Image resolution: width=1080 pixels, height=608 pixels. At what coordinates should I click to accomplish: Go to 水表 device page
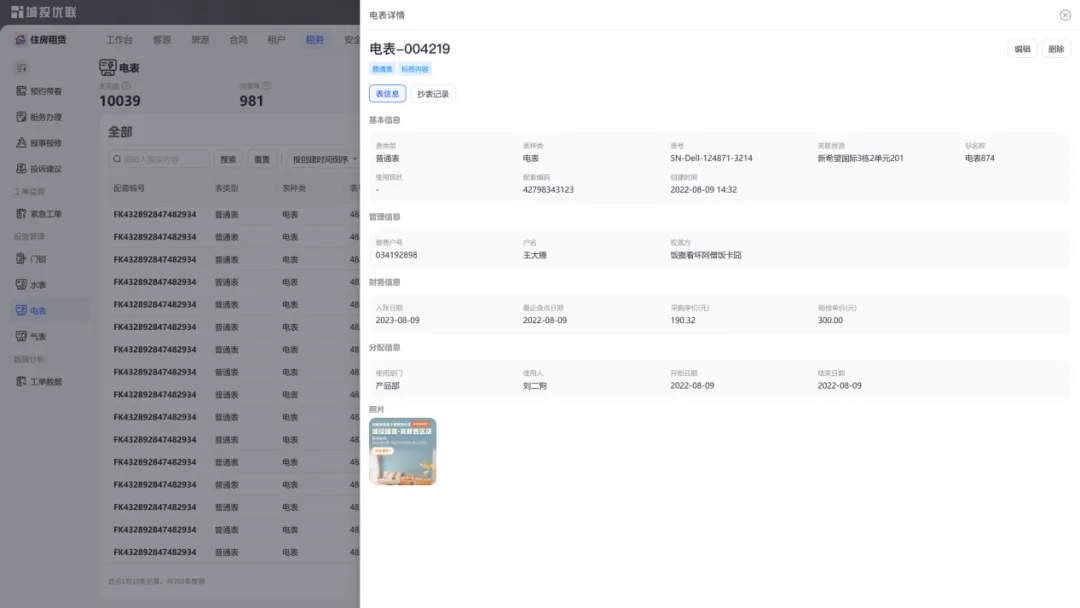click(x=38, y=285)
